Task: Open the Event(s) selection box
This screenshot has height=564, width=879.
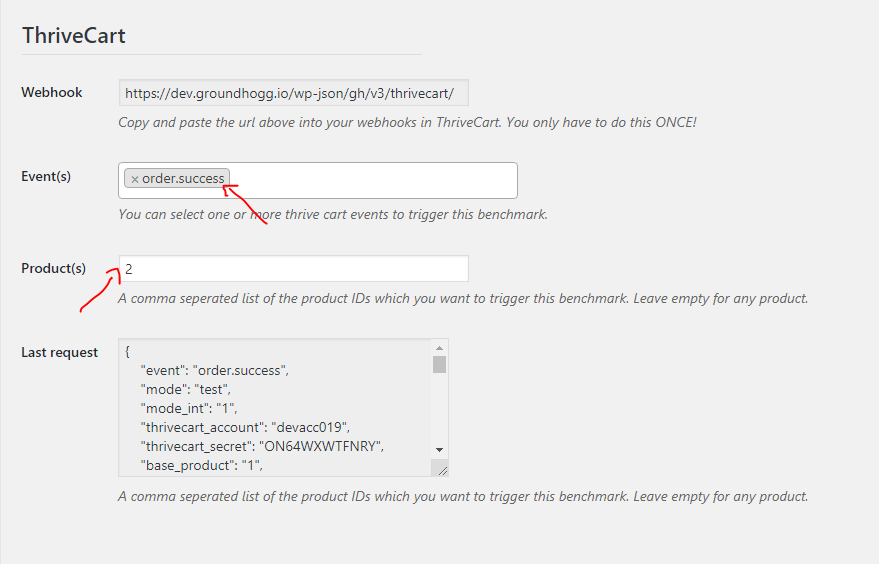Action: point(317,180)
